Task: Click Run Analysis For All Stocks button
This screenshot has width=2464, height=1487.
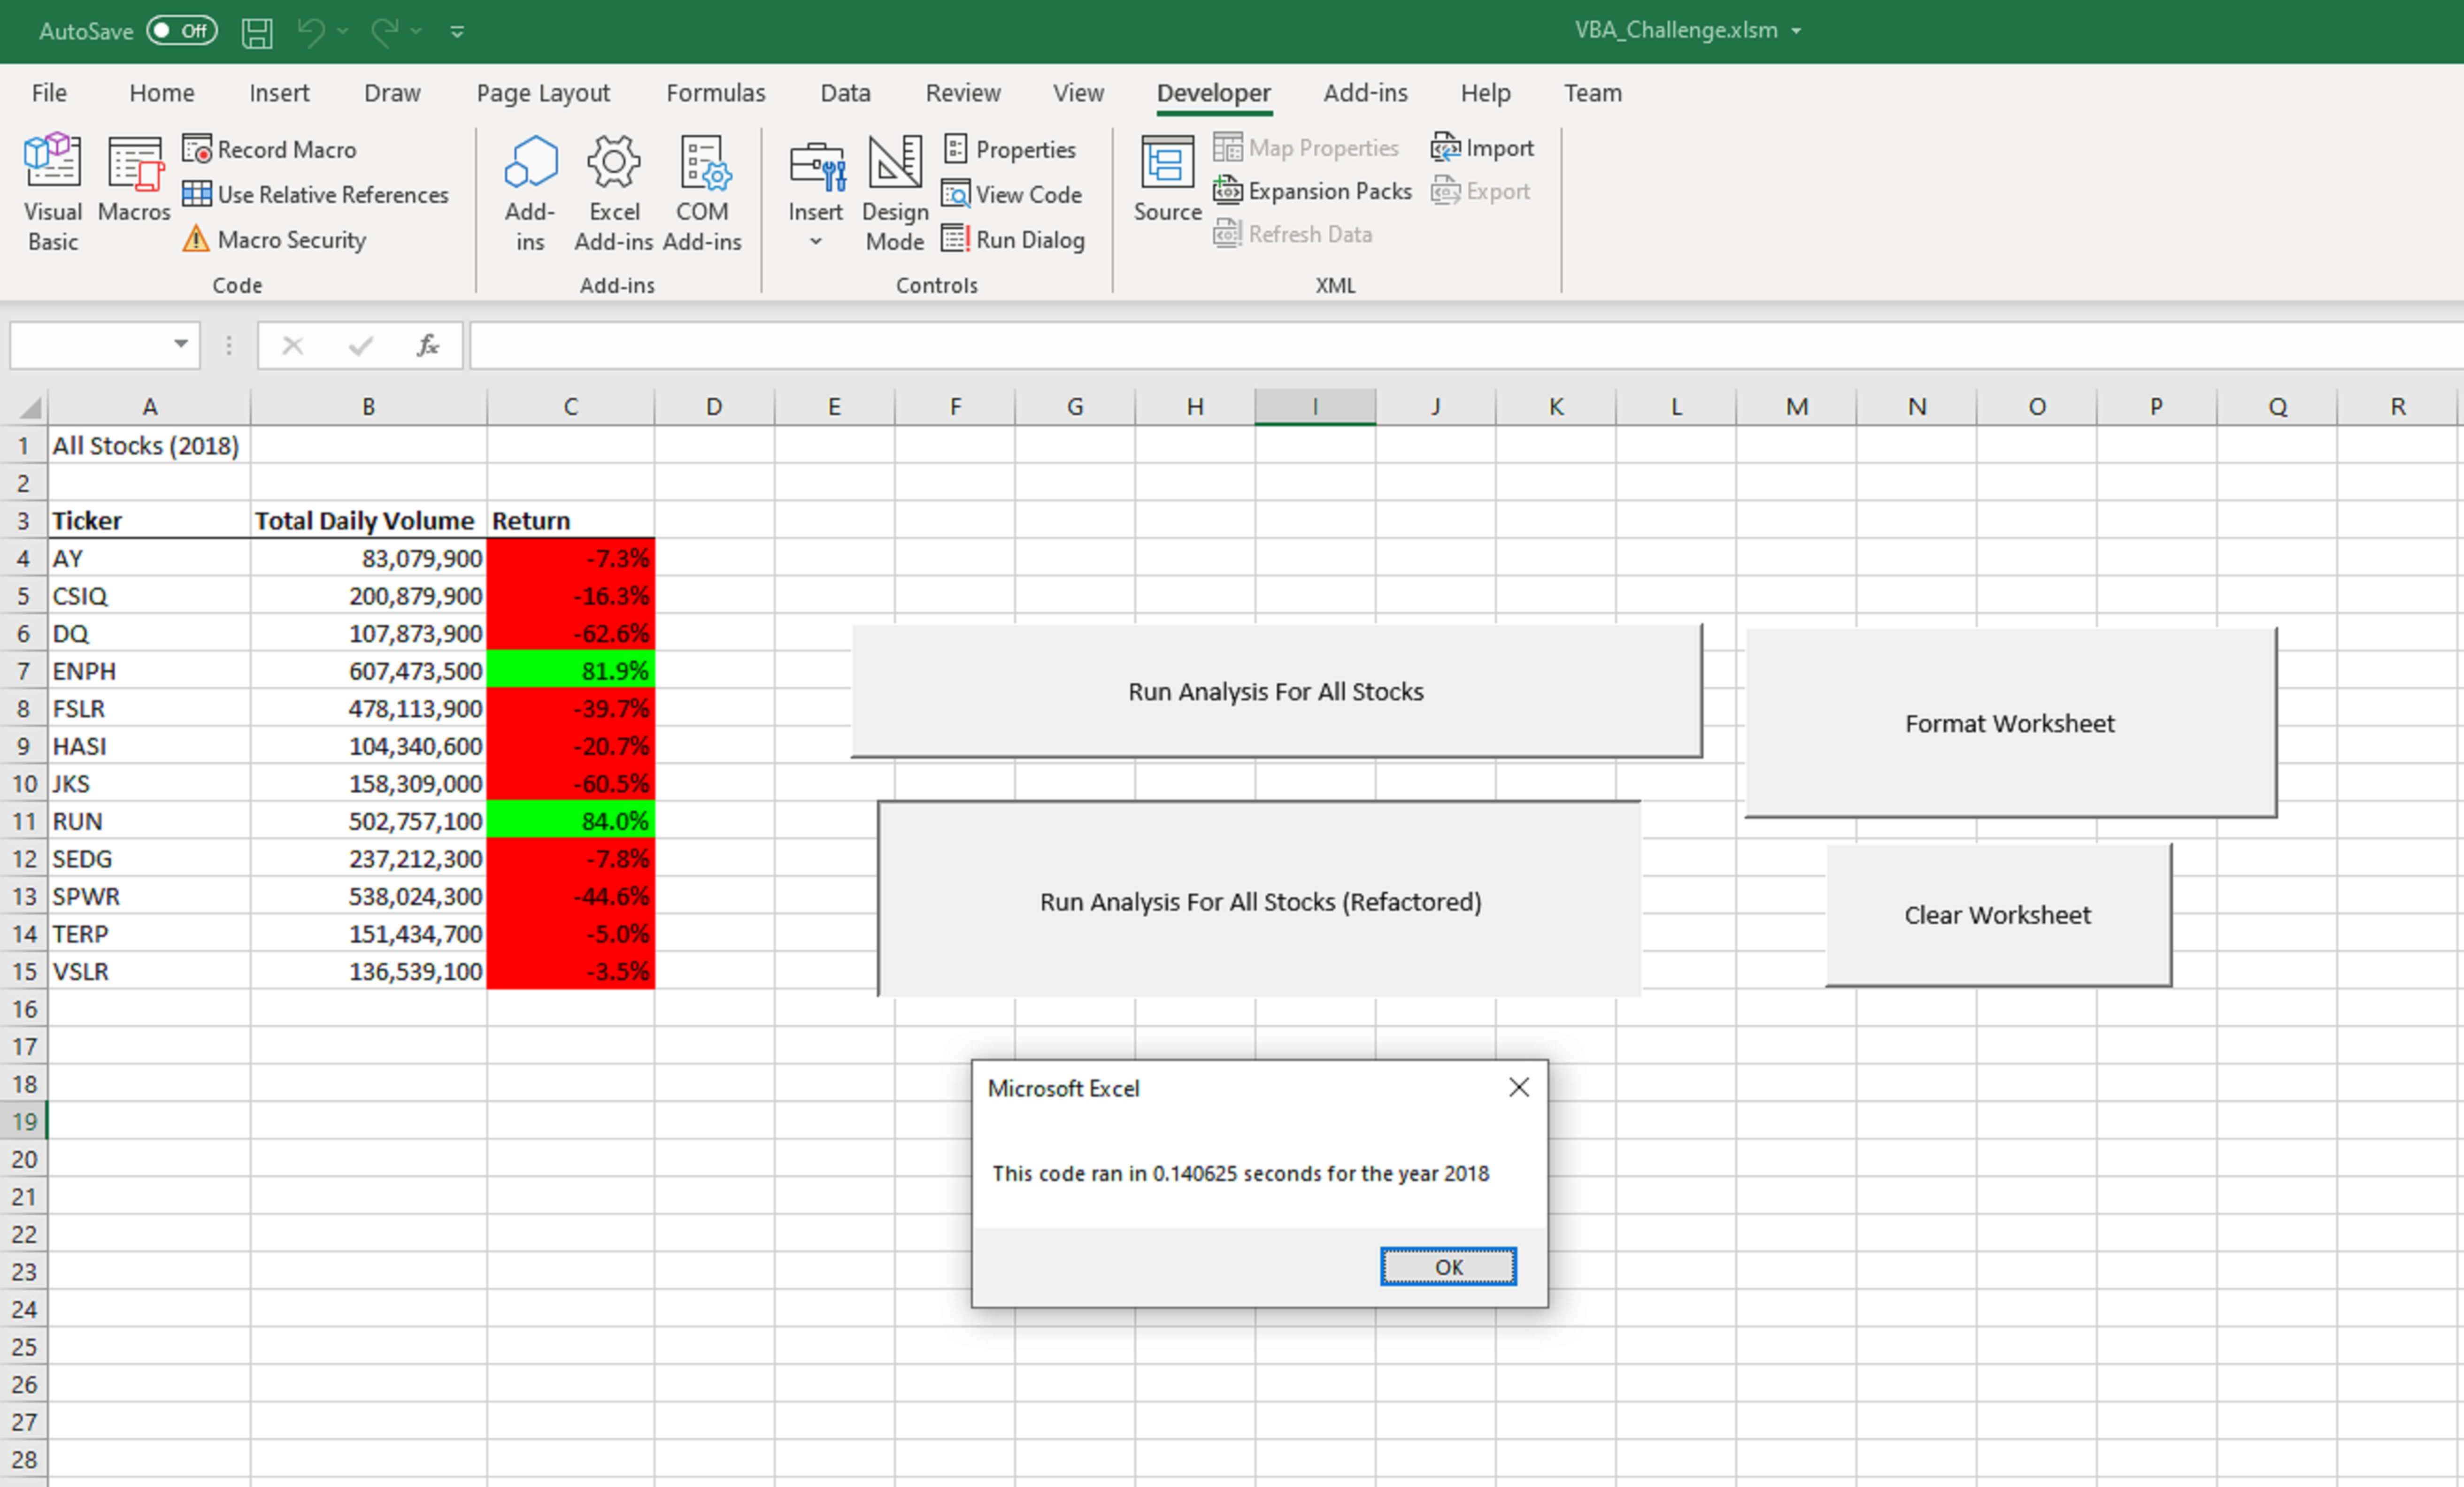Action: click(x=1276, y=691)
